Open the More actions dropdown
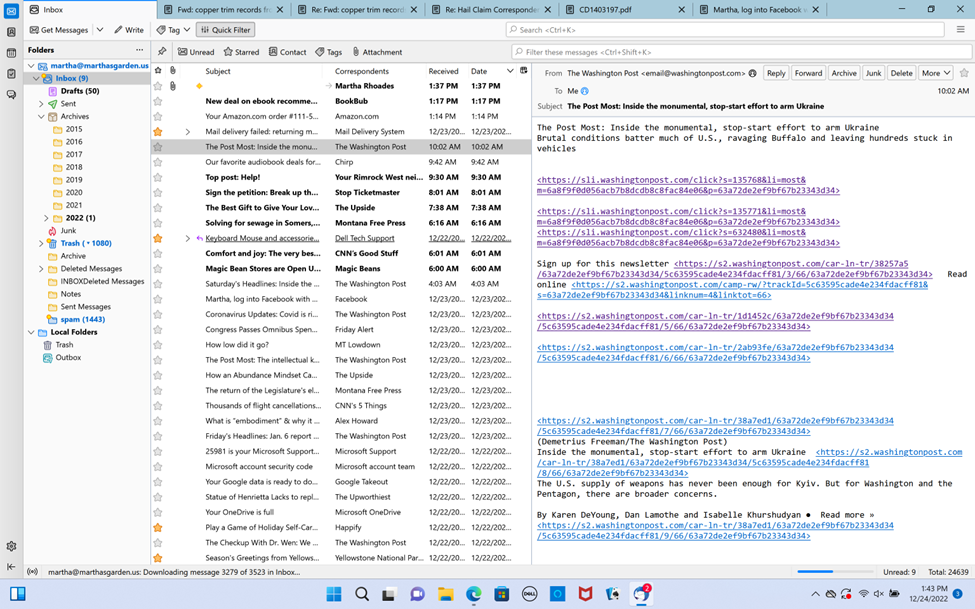 pos(935,73)
